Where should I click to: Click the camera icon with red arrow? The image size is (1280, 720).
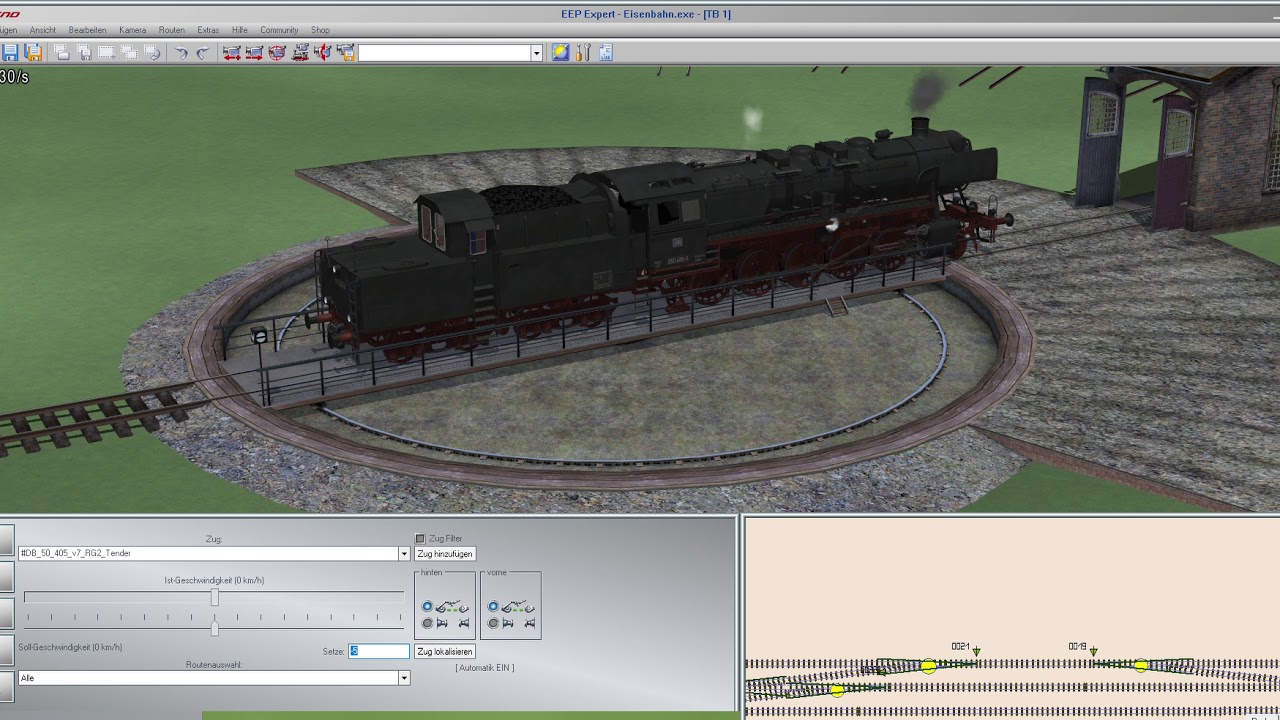(323, 52)
